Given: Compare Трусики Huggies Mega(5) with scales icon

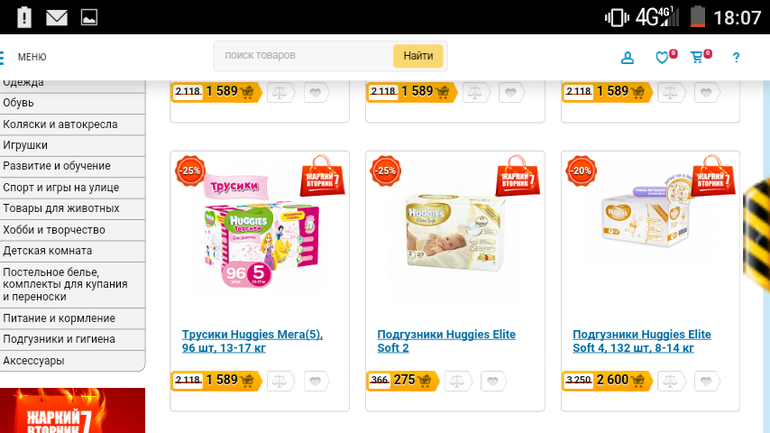Looking at the screenshot, I should tap(280, 381).
